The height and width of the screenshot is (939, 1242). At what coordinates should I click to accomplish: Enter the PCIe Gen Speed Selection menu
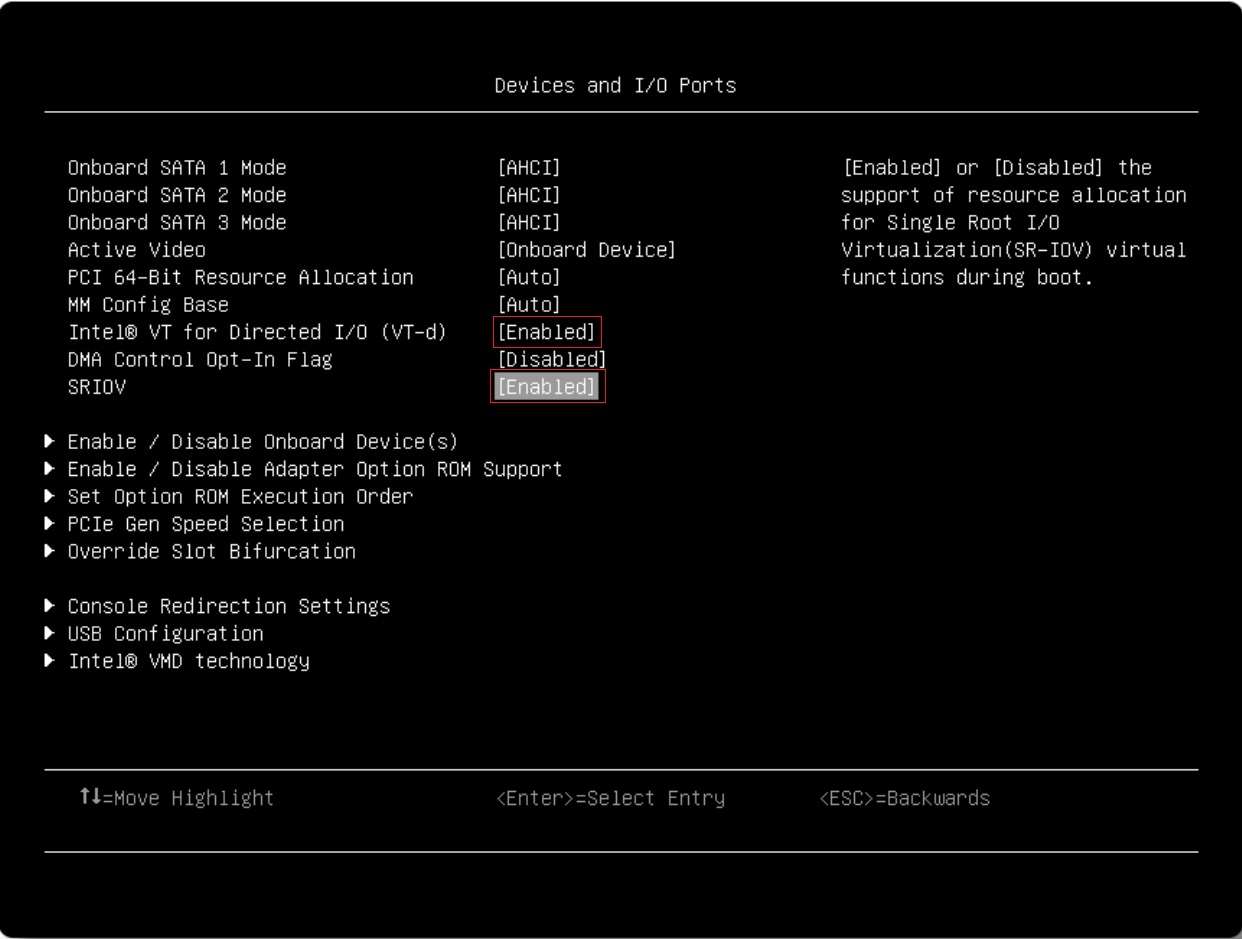click(206, 524)
